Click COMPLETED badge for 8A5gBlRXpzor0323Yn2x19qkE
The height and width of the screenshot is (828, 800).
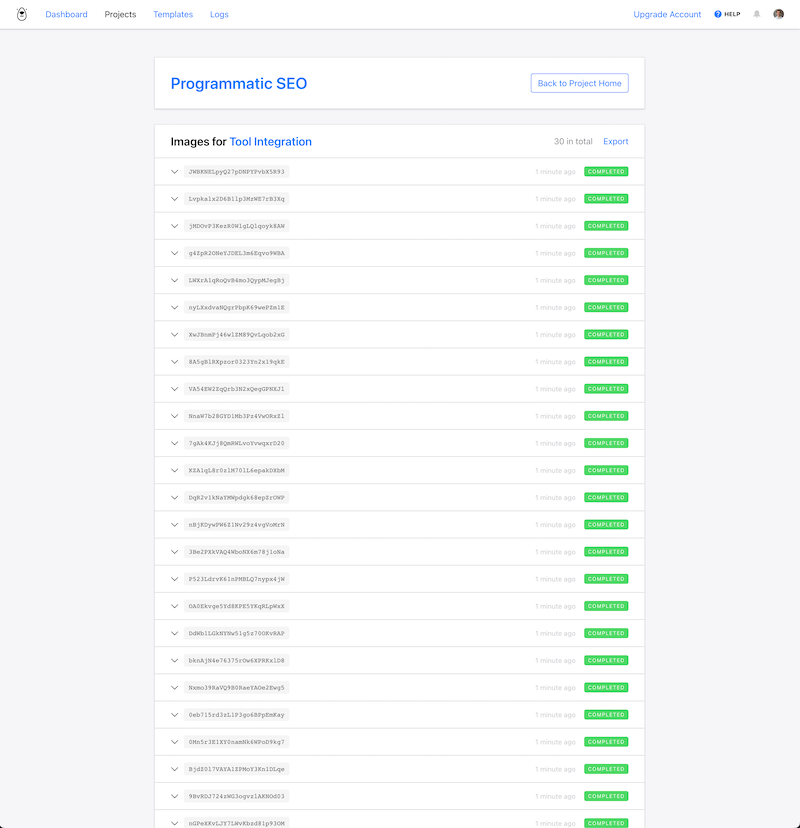click(x=606, y=362)
